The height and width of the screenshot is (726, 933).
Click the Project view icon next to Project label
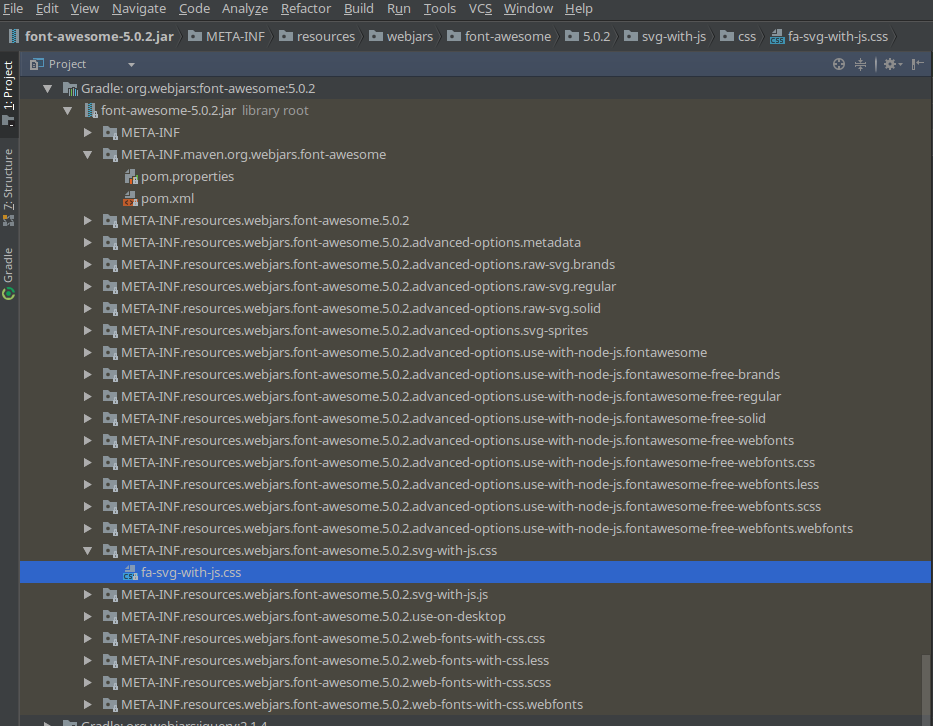[37, 64]
